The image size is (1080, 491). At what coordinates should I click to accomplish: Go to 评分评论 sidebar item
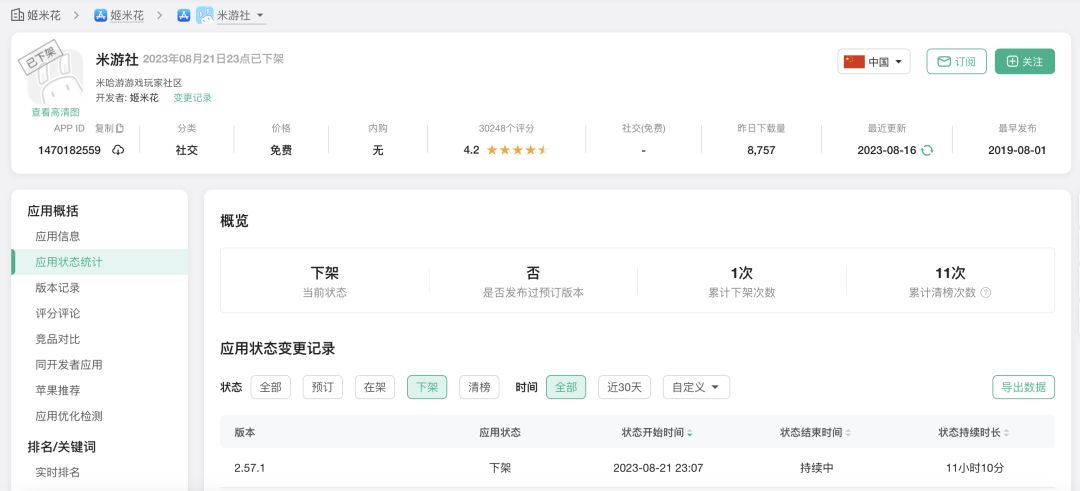[57, 314]
